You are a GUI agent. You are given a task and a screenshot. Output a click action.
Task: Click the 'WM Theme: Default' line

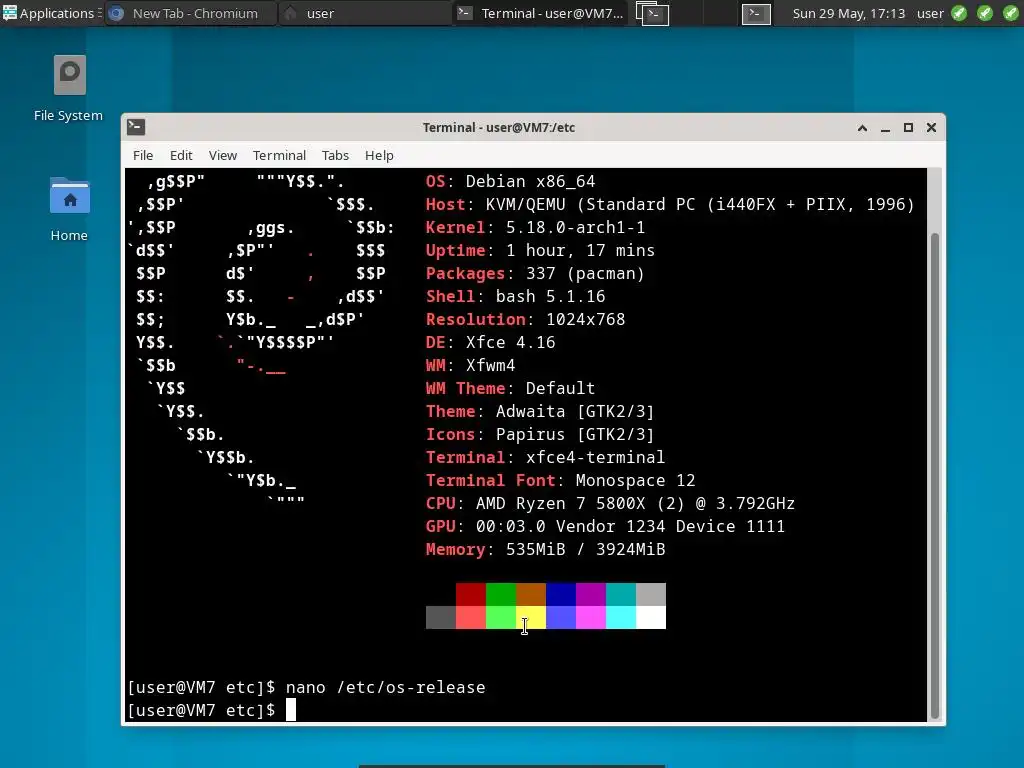pos(510,388)
